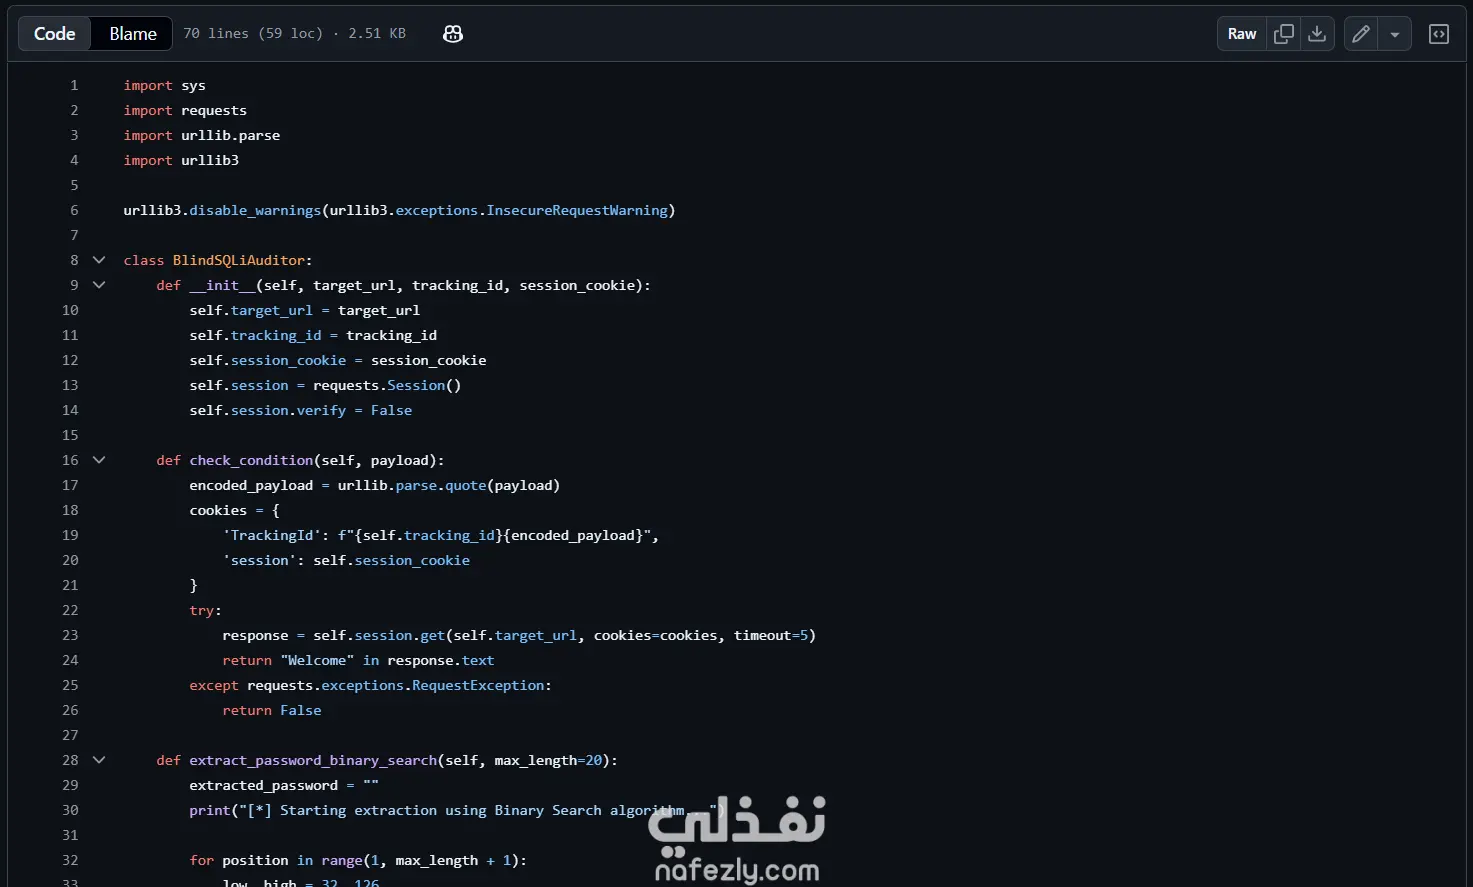Image resolution: width=1473 pixels, height=887 pixels.
Task: Click extract_password_binary_search function name
Action: [313, 760]
